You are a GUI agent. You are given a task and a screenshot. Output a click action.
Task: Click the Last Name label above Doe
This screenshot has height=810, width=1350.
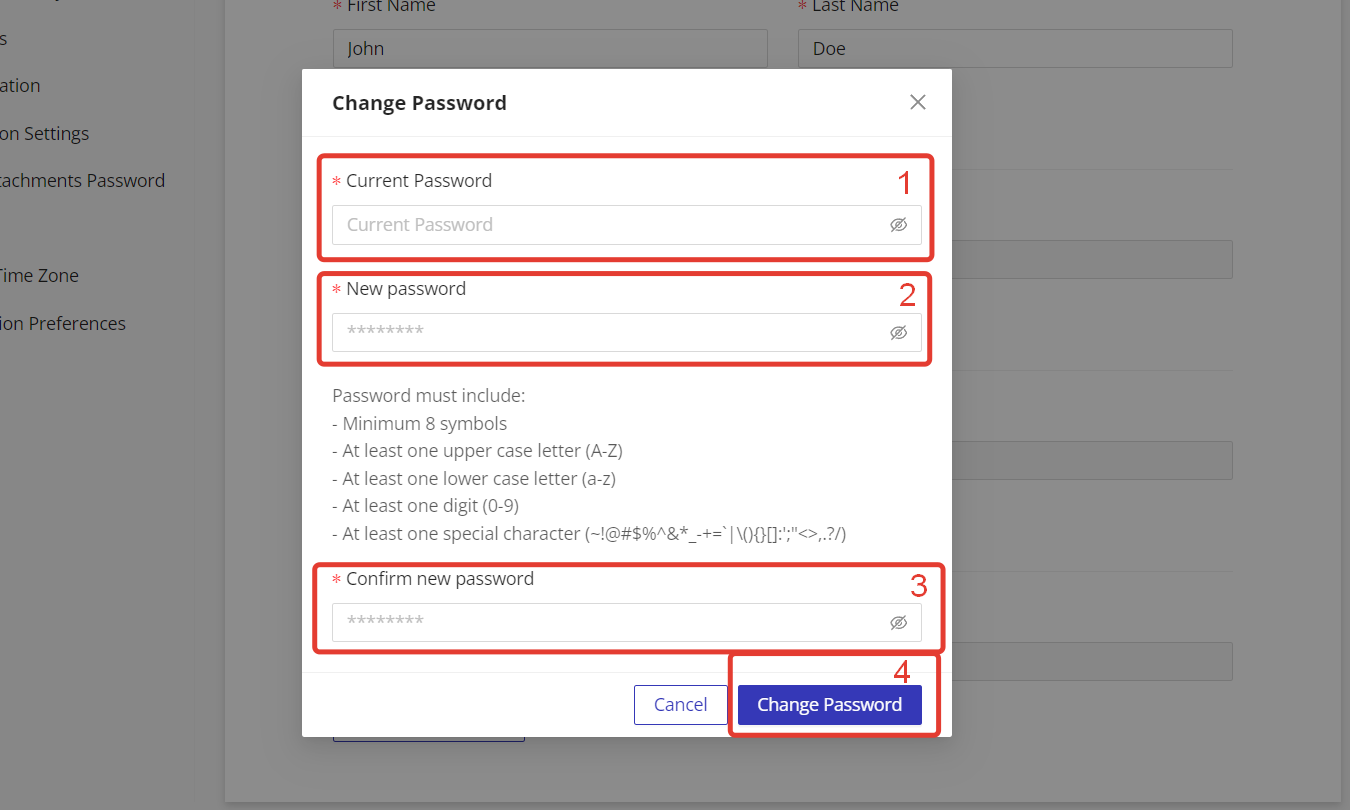click(855, 7)
